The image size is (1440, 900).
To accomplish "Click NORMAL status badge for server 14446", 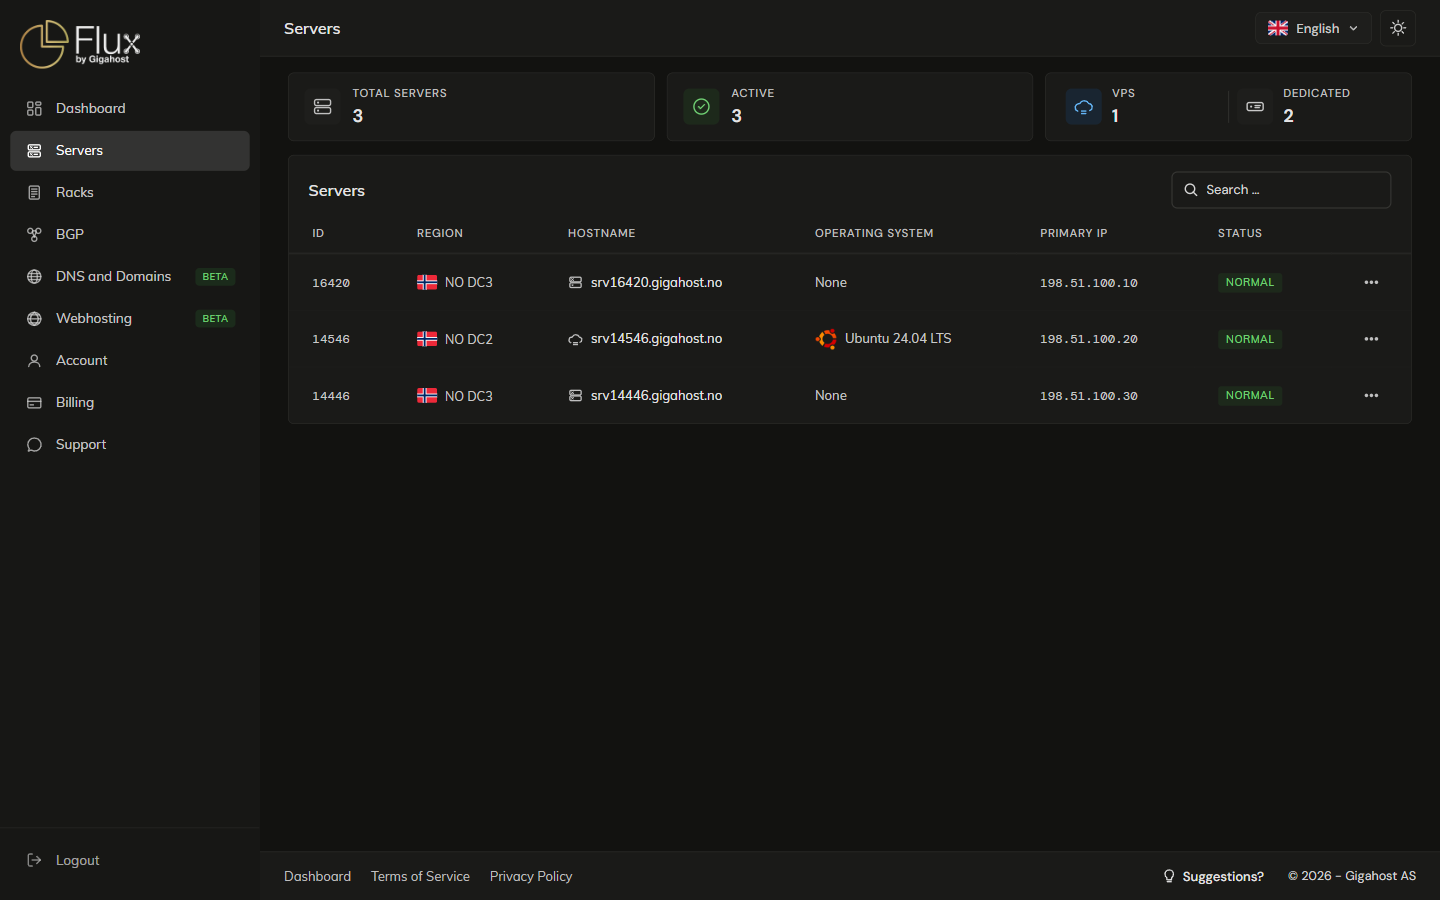I will (1250, 395).
